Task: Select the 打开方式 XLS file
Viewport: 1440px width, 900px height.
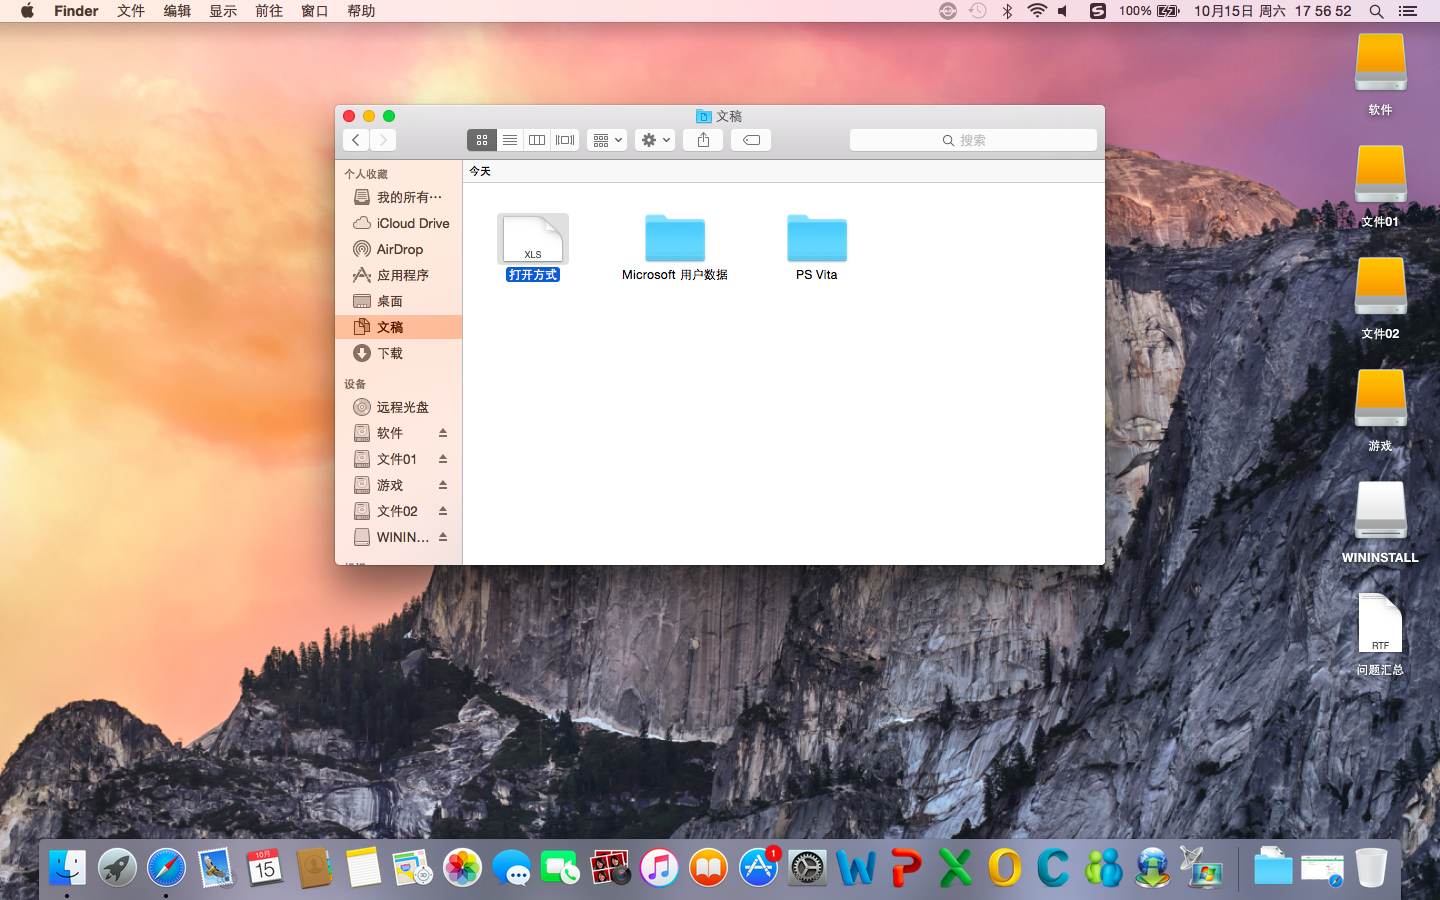Action: point(533,248)
